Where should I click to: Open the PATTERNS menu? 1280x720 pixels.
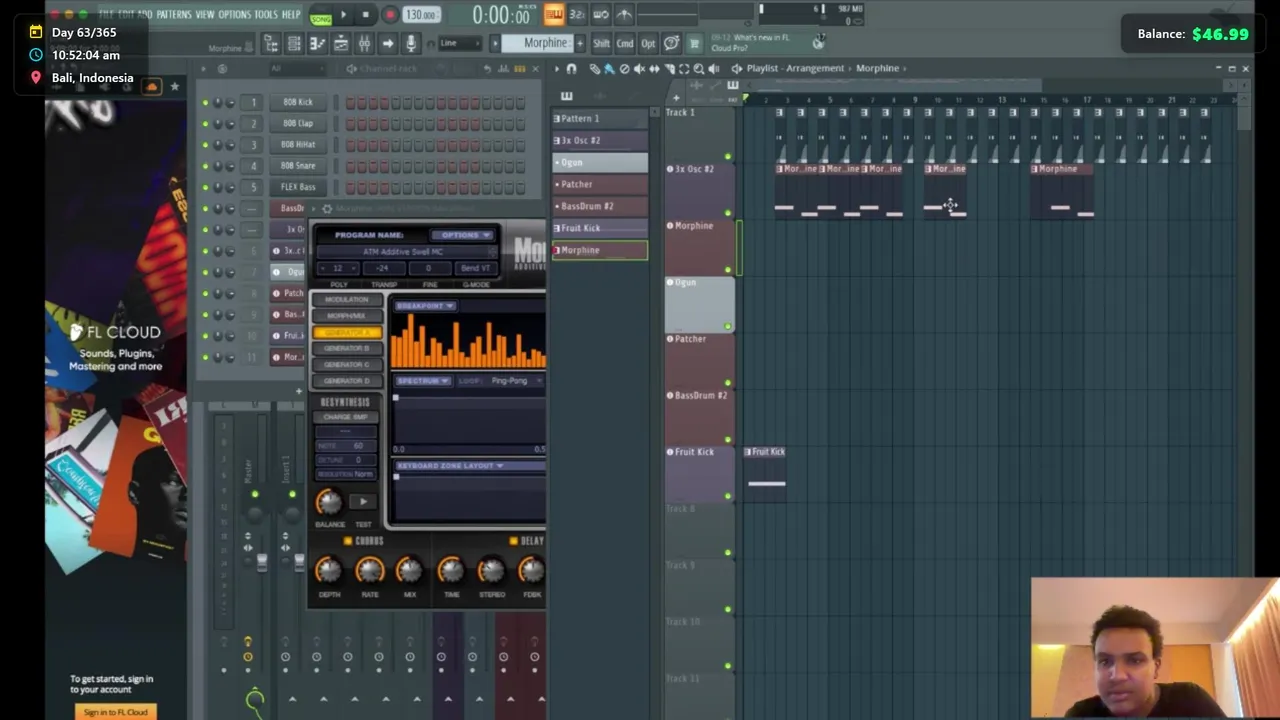pyautogui.click(x=174, y=15)
